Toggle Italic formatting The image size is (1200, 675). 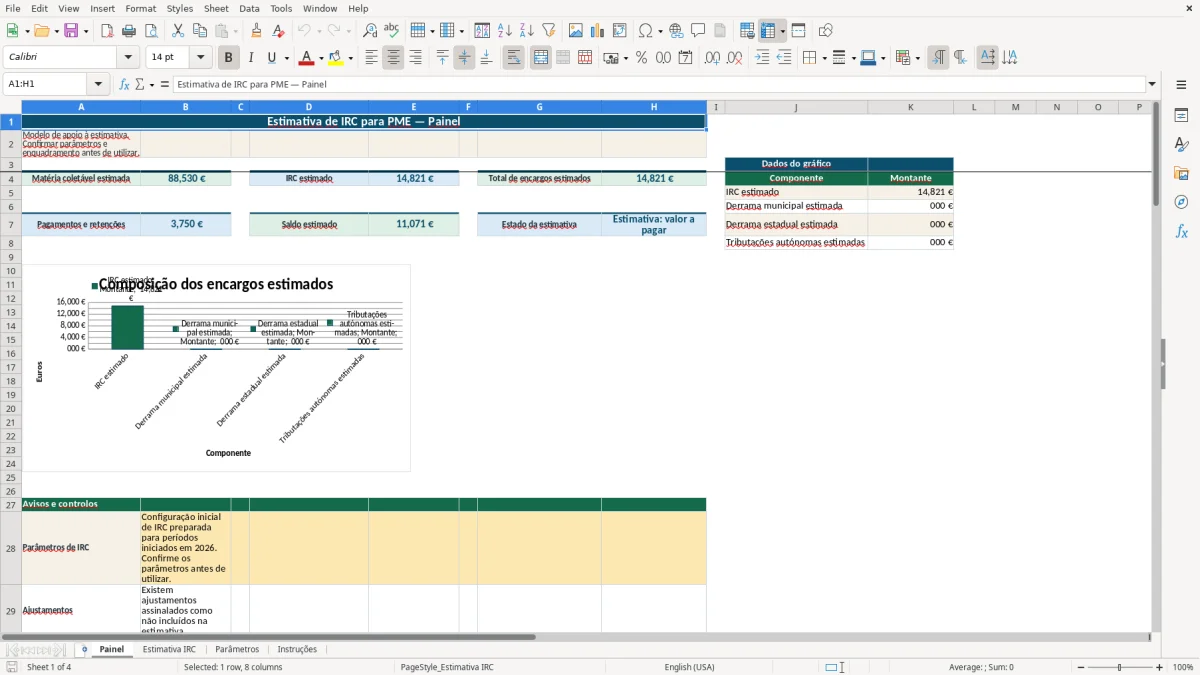pyautogui.click(x=250, y=58)
